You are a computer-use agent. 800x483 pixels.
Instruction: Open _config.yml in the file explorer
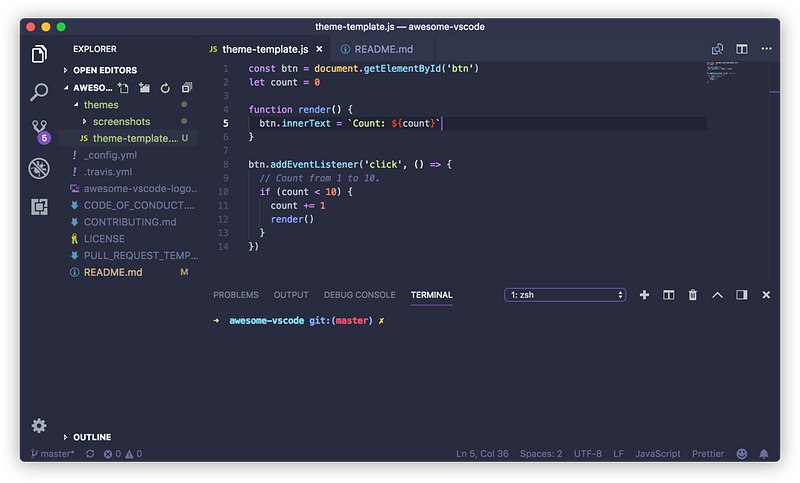(x=110, y=155)
